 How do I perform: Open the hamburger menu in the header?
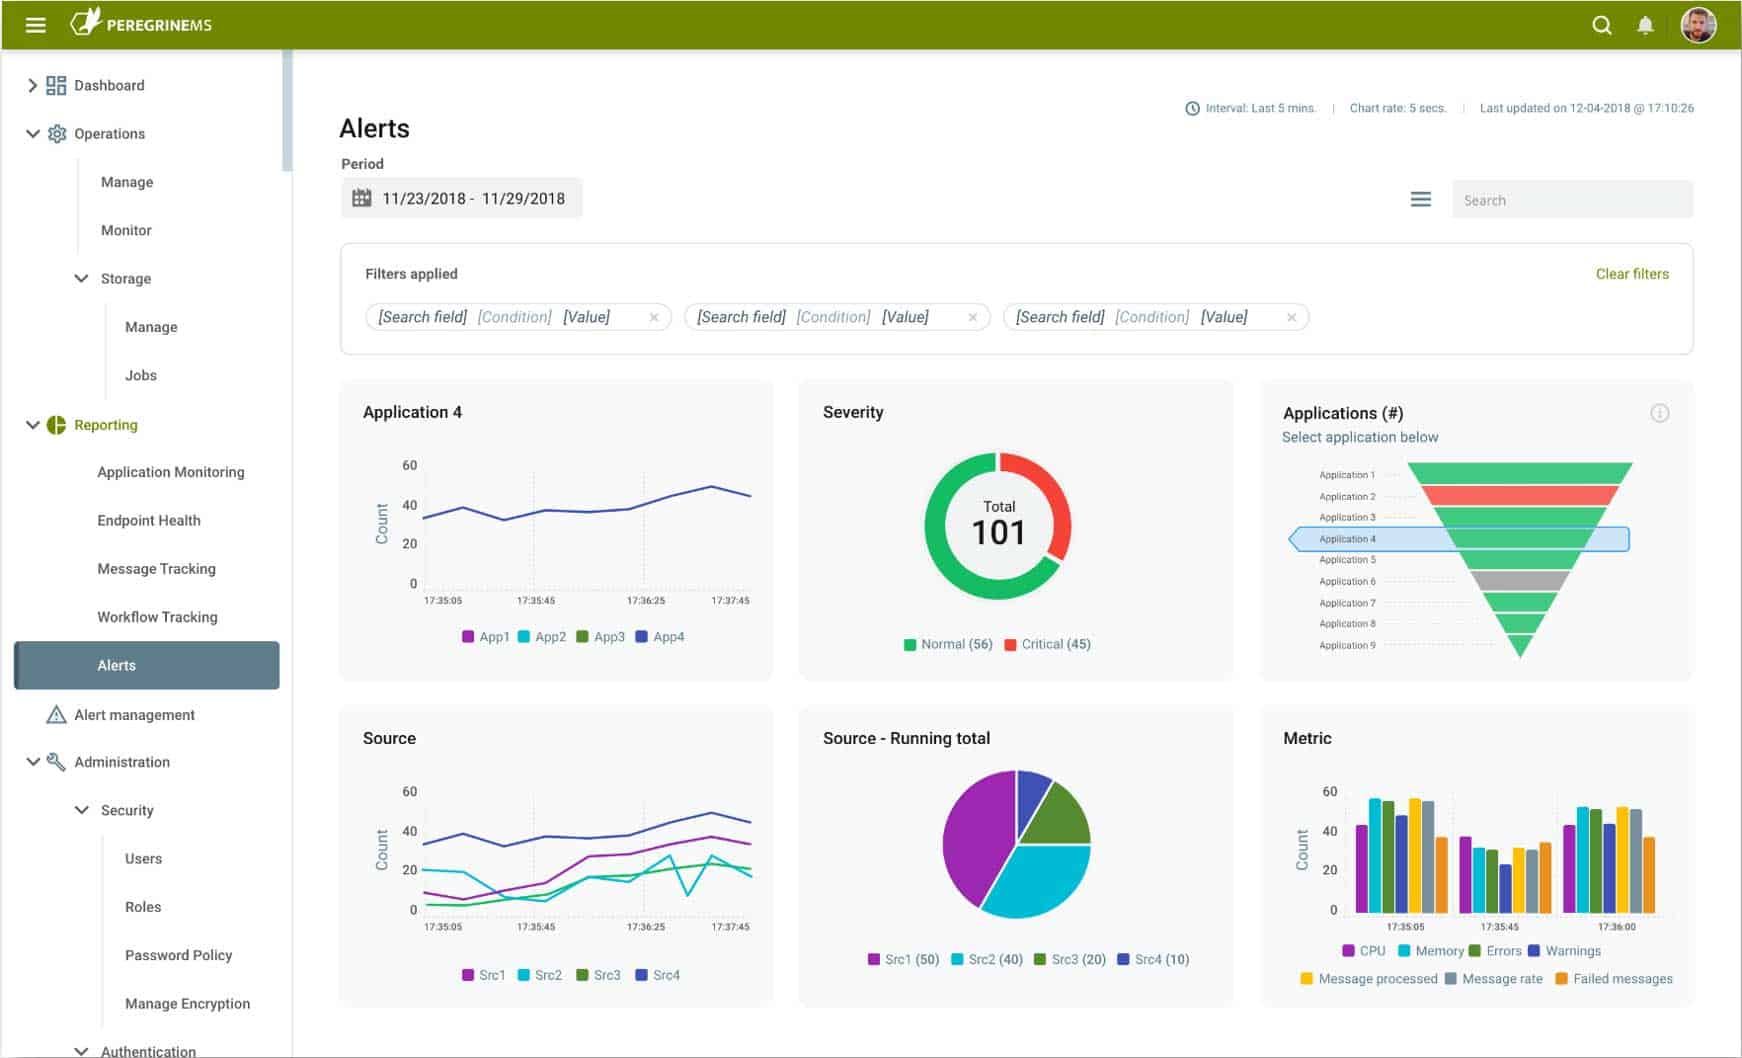tap(36, 25)
